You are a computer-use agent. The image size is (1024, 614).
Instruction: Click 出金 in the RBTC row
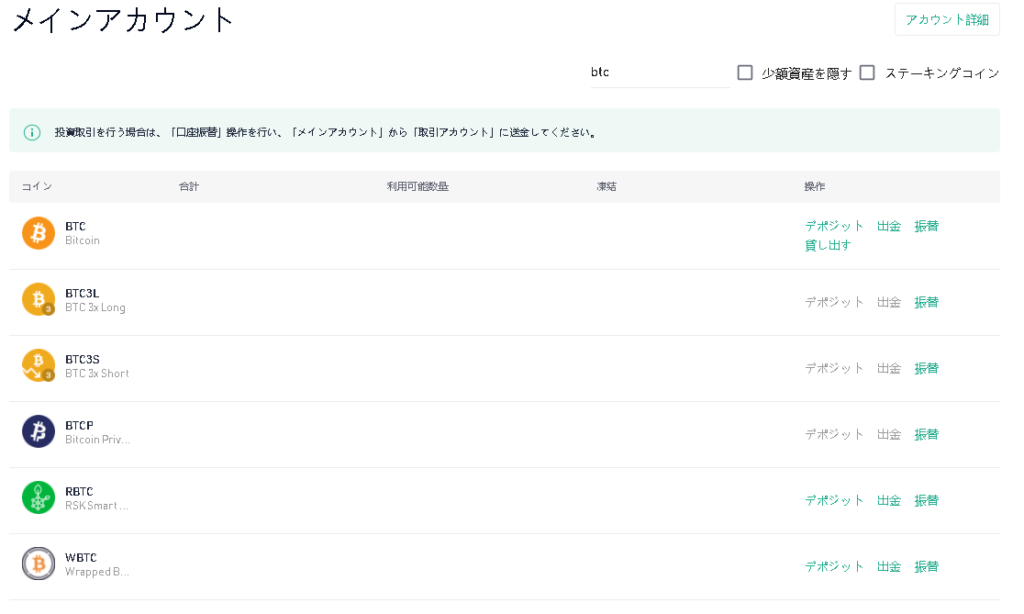point(889,500)
